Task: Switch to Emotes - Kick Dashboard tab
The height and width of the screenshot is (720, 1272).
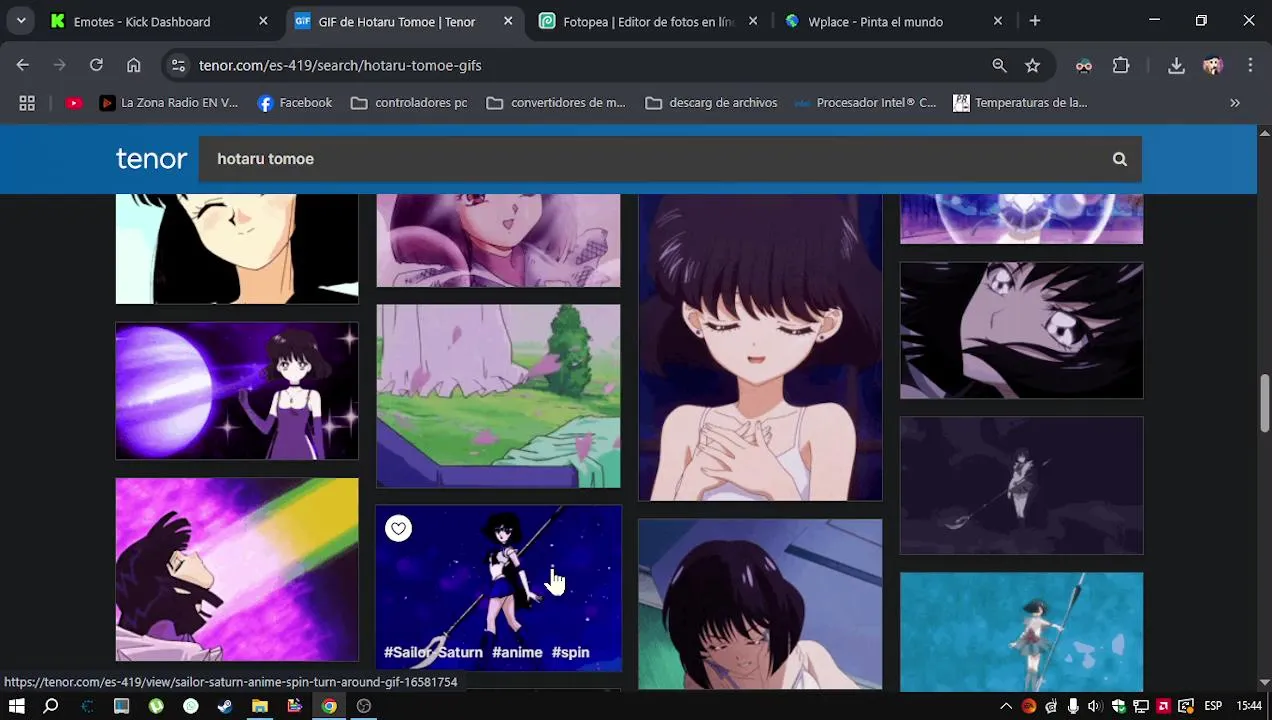Action: pyautogui.click(x=159, y=21)
